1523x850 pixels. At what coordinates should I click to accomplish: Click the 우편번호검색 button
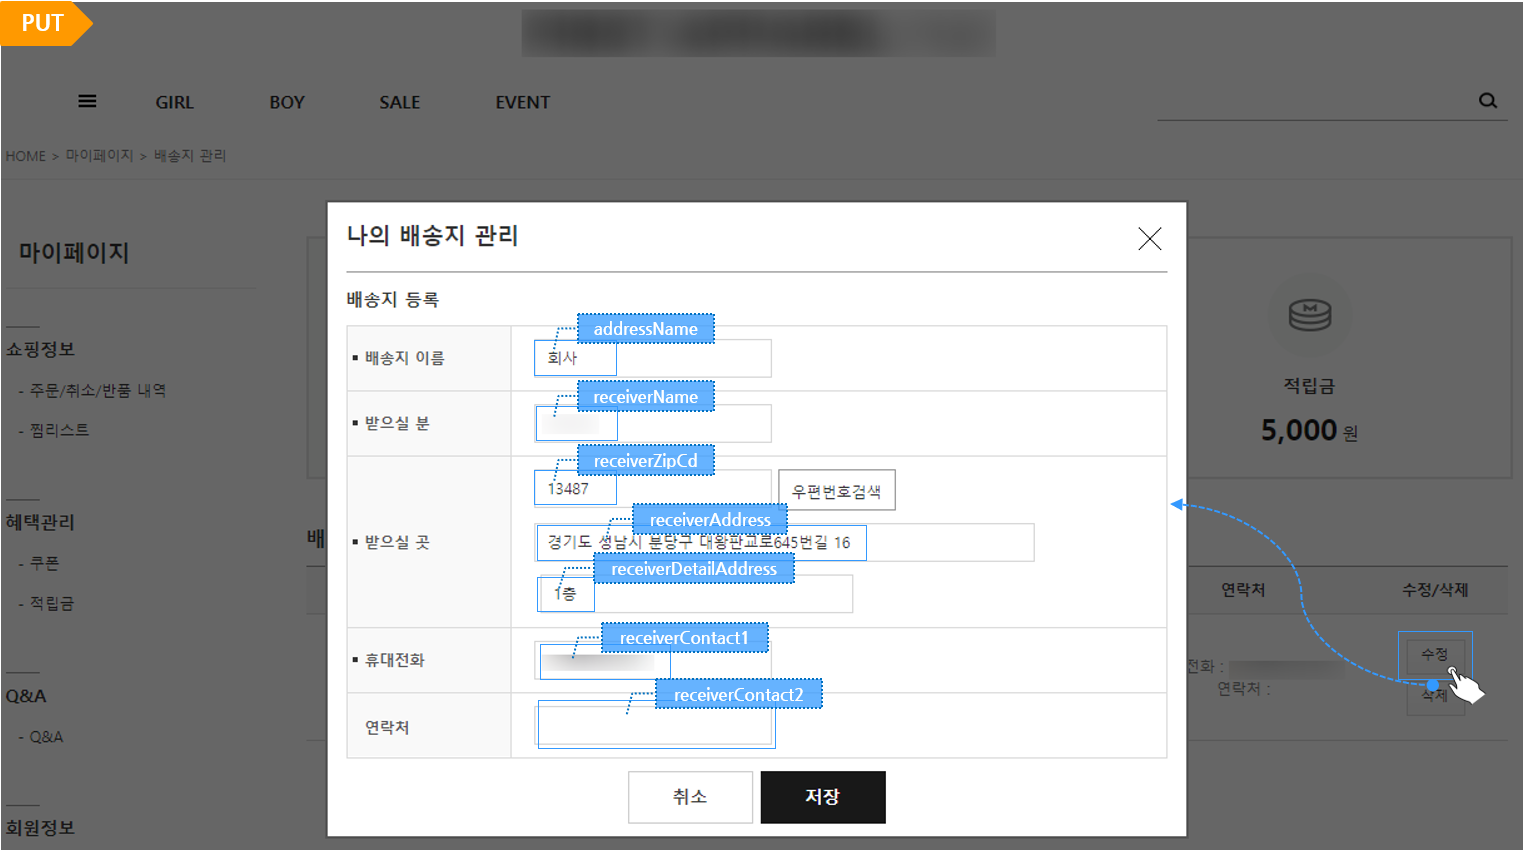click(837, 490)
